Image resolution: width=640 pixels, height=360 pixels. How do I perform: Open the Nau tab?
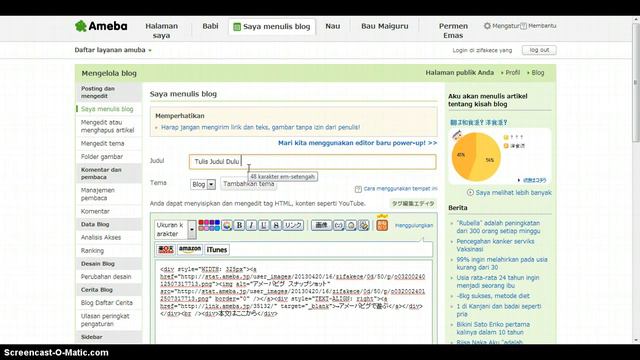coord(333,26)
